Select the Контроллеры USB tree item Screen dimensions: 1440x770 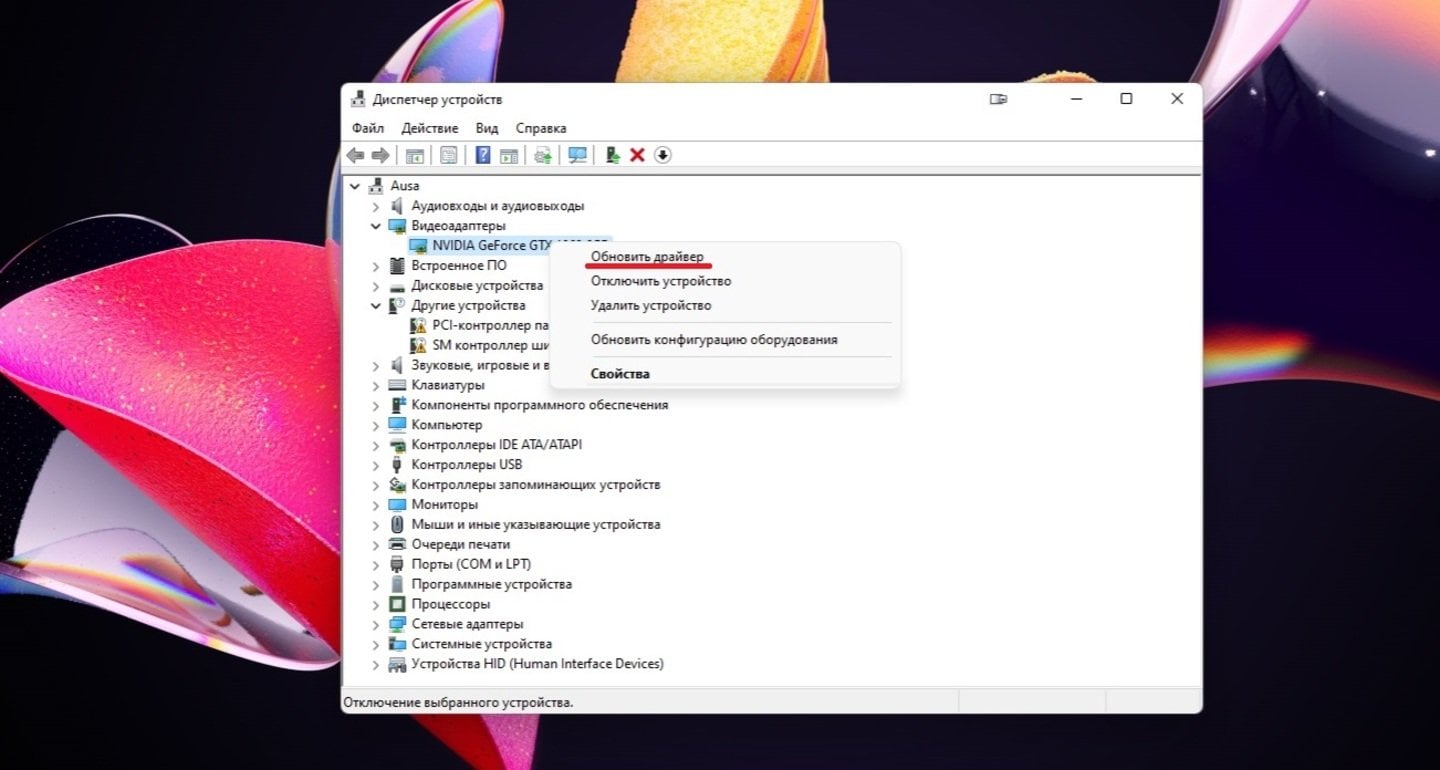click(x=466, y=465)
